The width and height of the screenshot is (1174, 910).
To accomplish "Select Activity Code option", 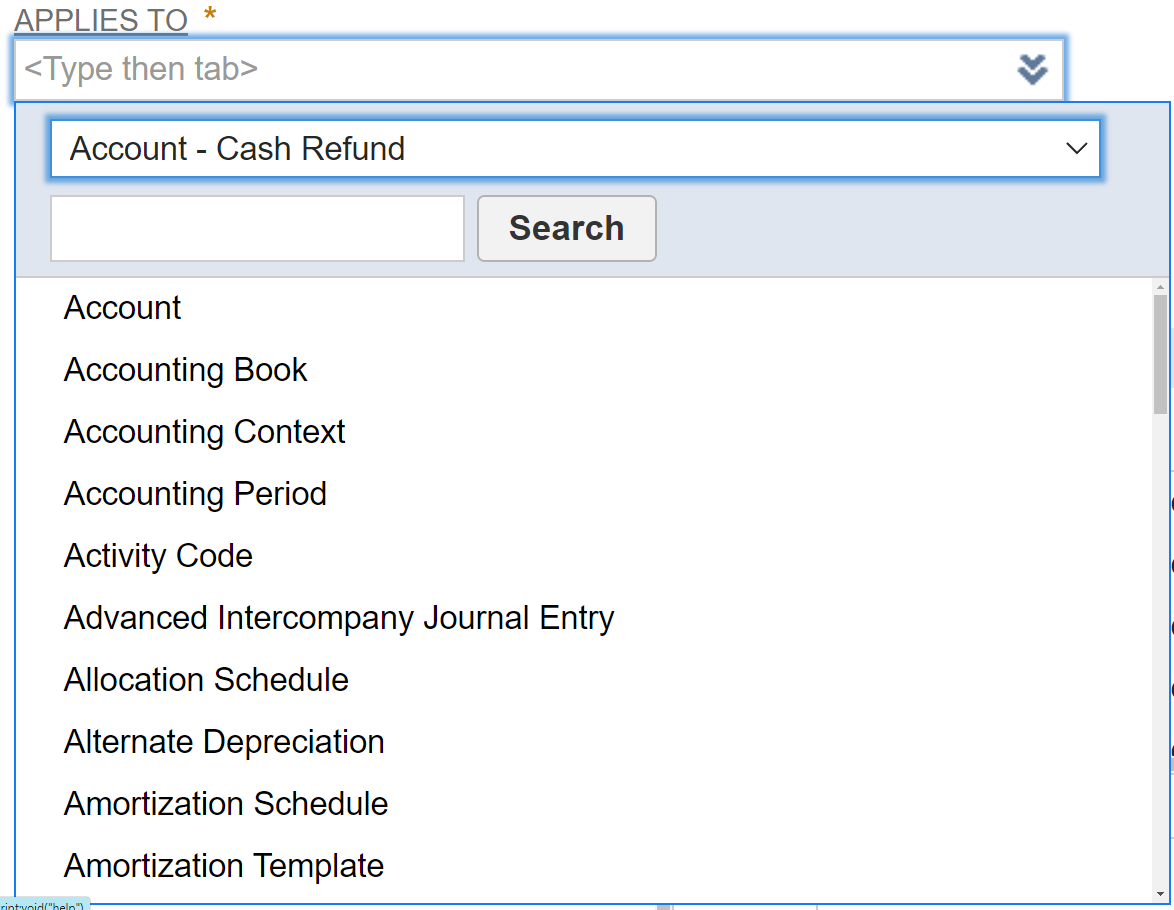I will pyautogui.click(x=158, y=556).
